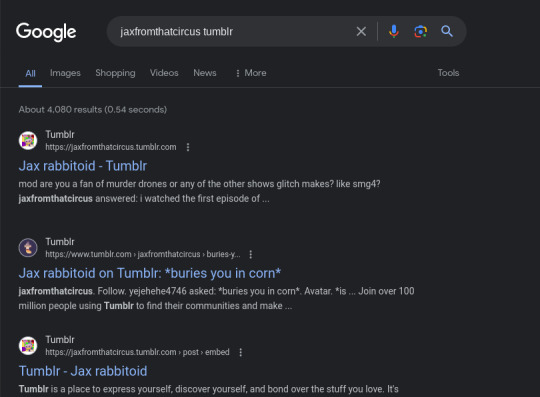Select the All results tab
Screen dimensions: 540x397
click(x=30, y=73)
